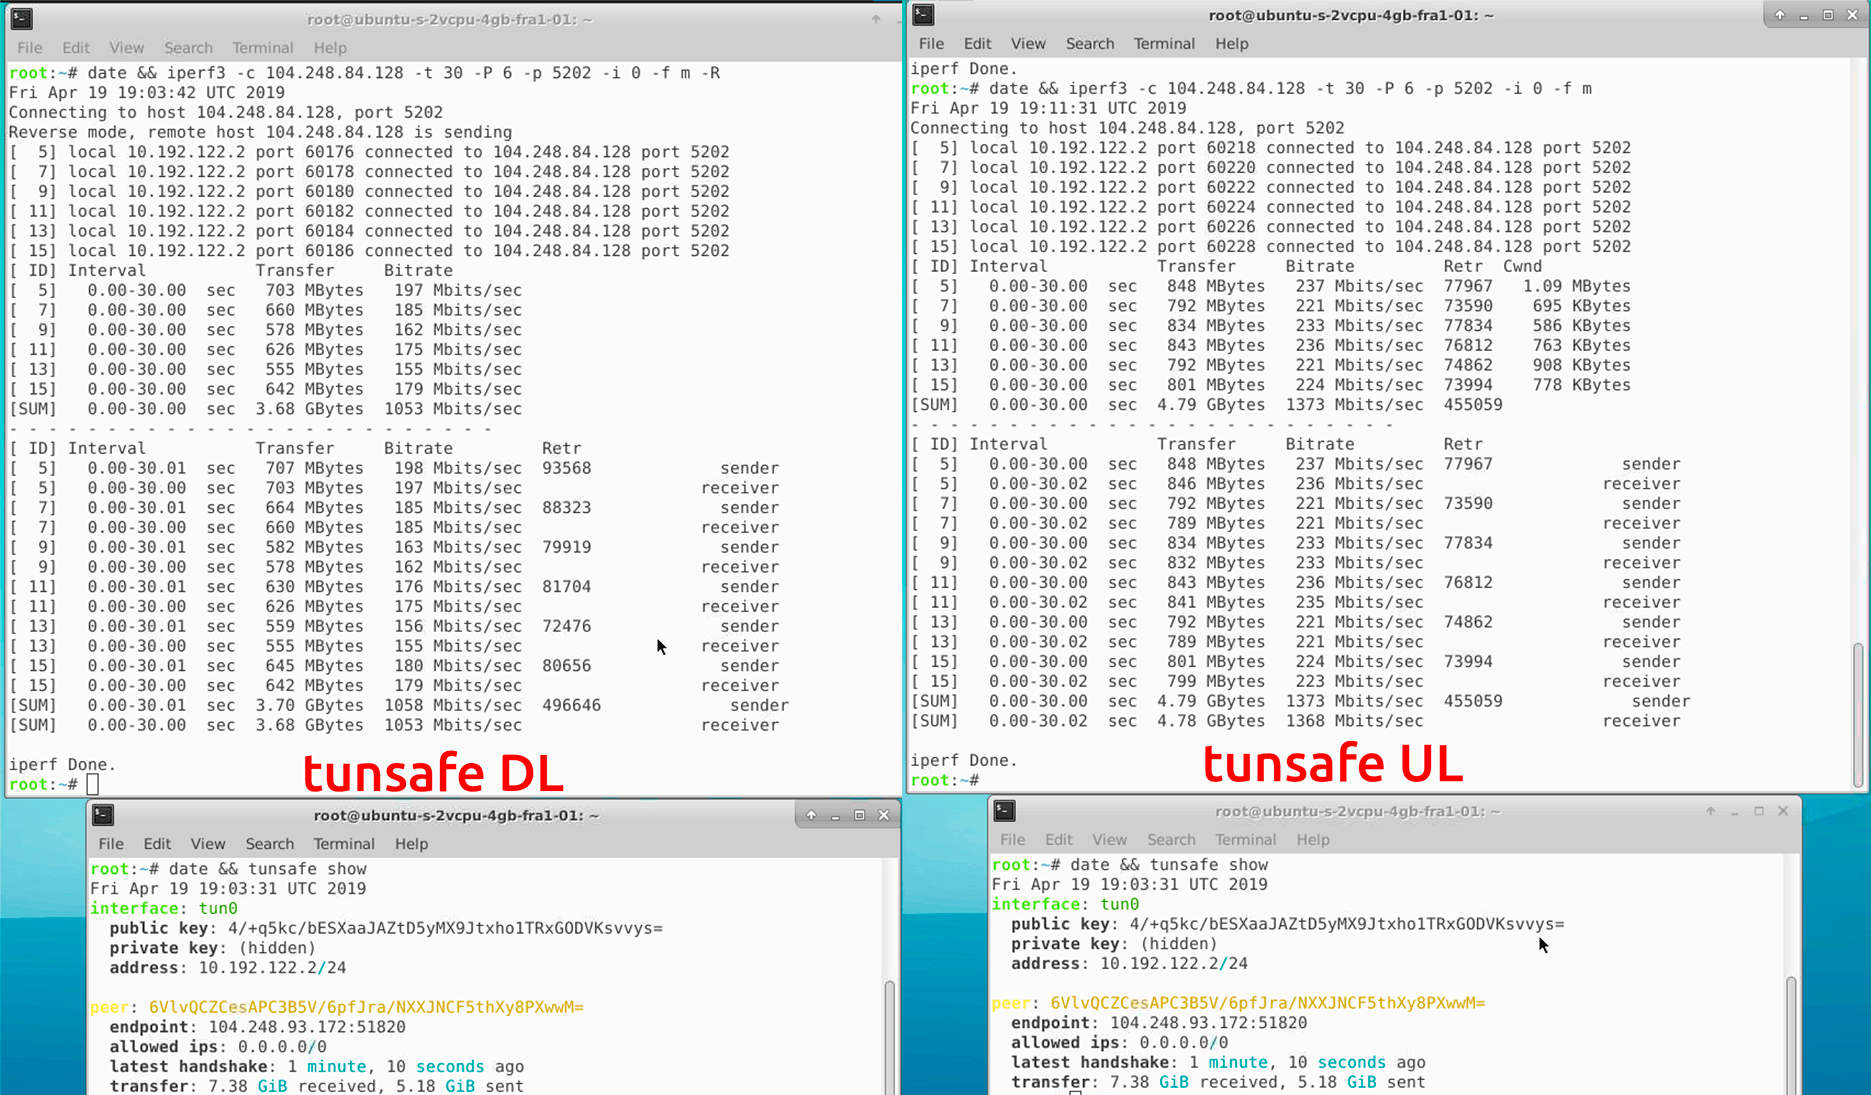Click the cursor at tunsafe DL prompt
Screen dimensions: 1871x1095
tap(93, 784)
